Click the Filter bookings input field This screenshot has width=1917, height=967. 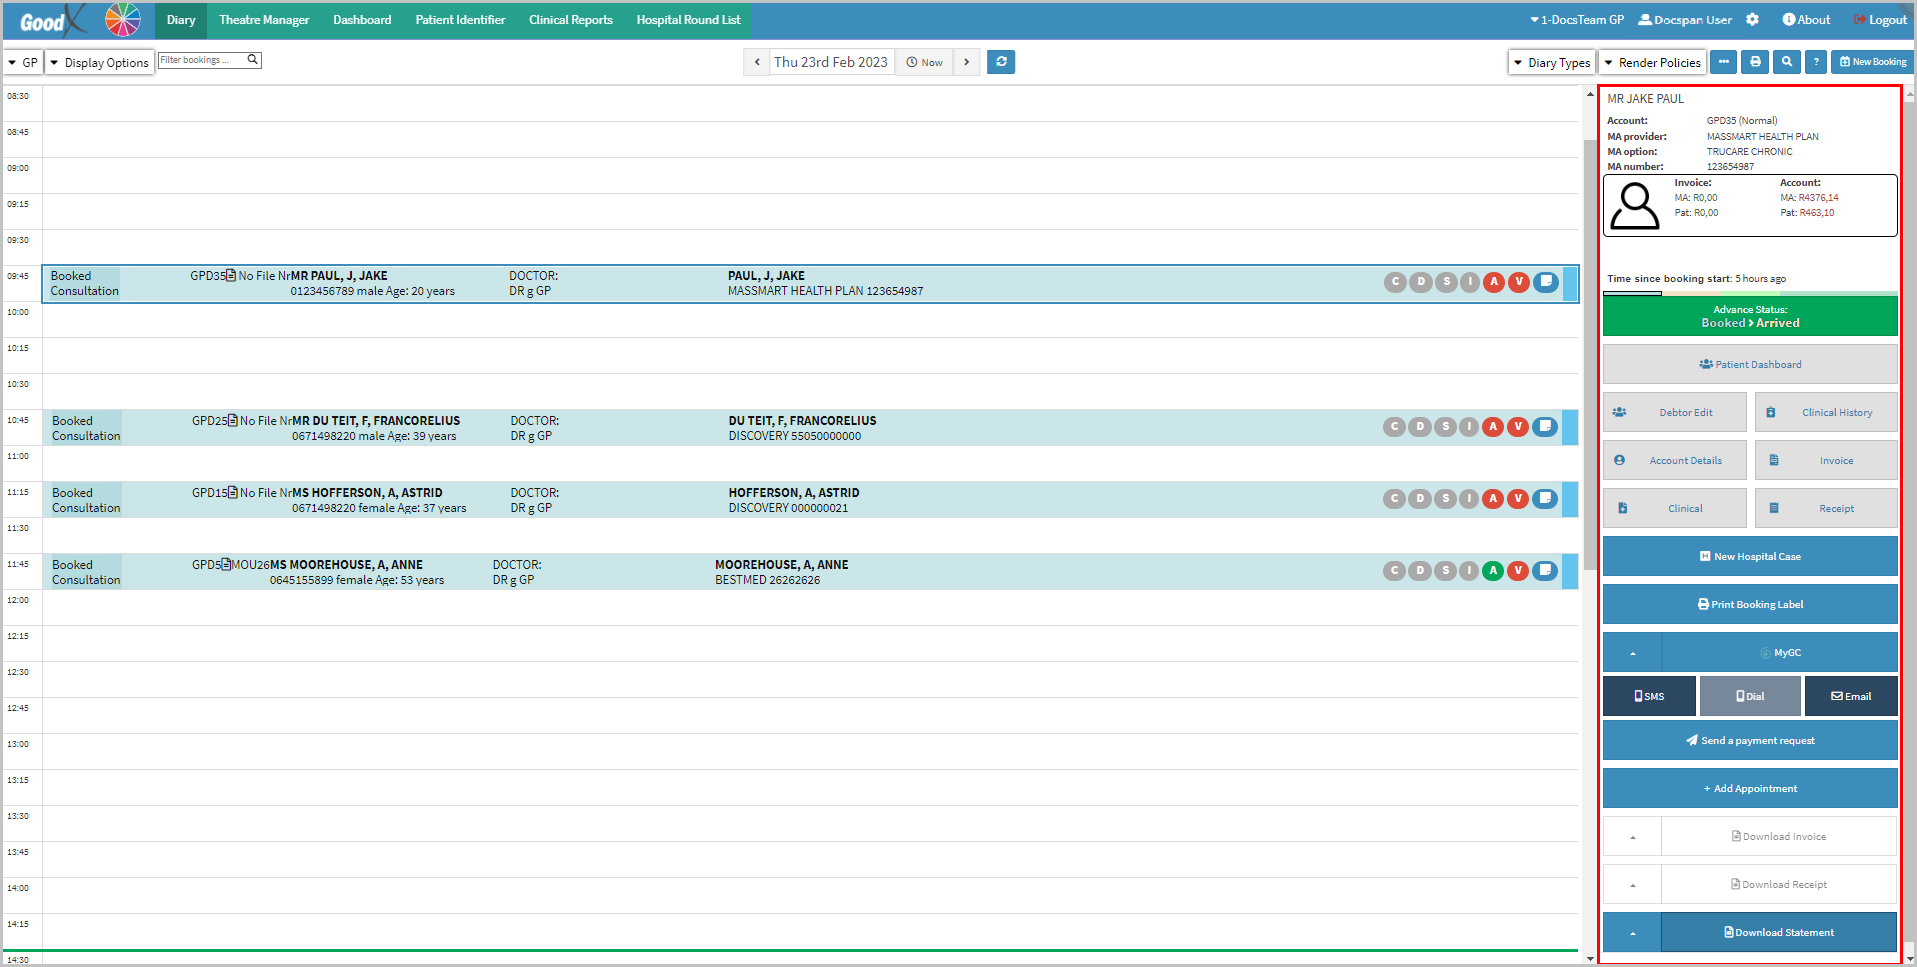[x=202, y=60]
